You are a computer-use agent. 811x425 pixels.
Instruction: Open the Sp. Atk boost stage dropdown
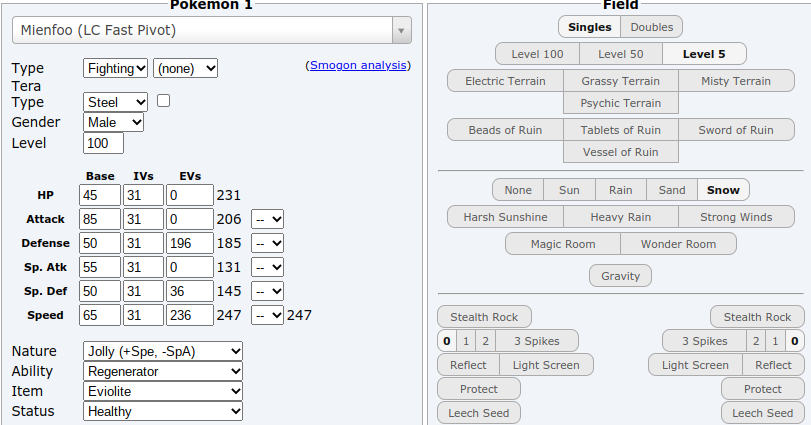coord(267,267)
